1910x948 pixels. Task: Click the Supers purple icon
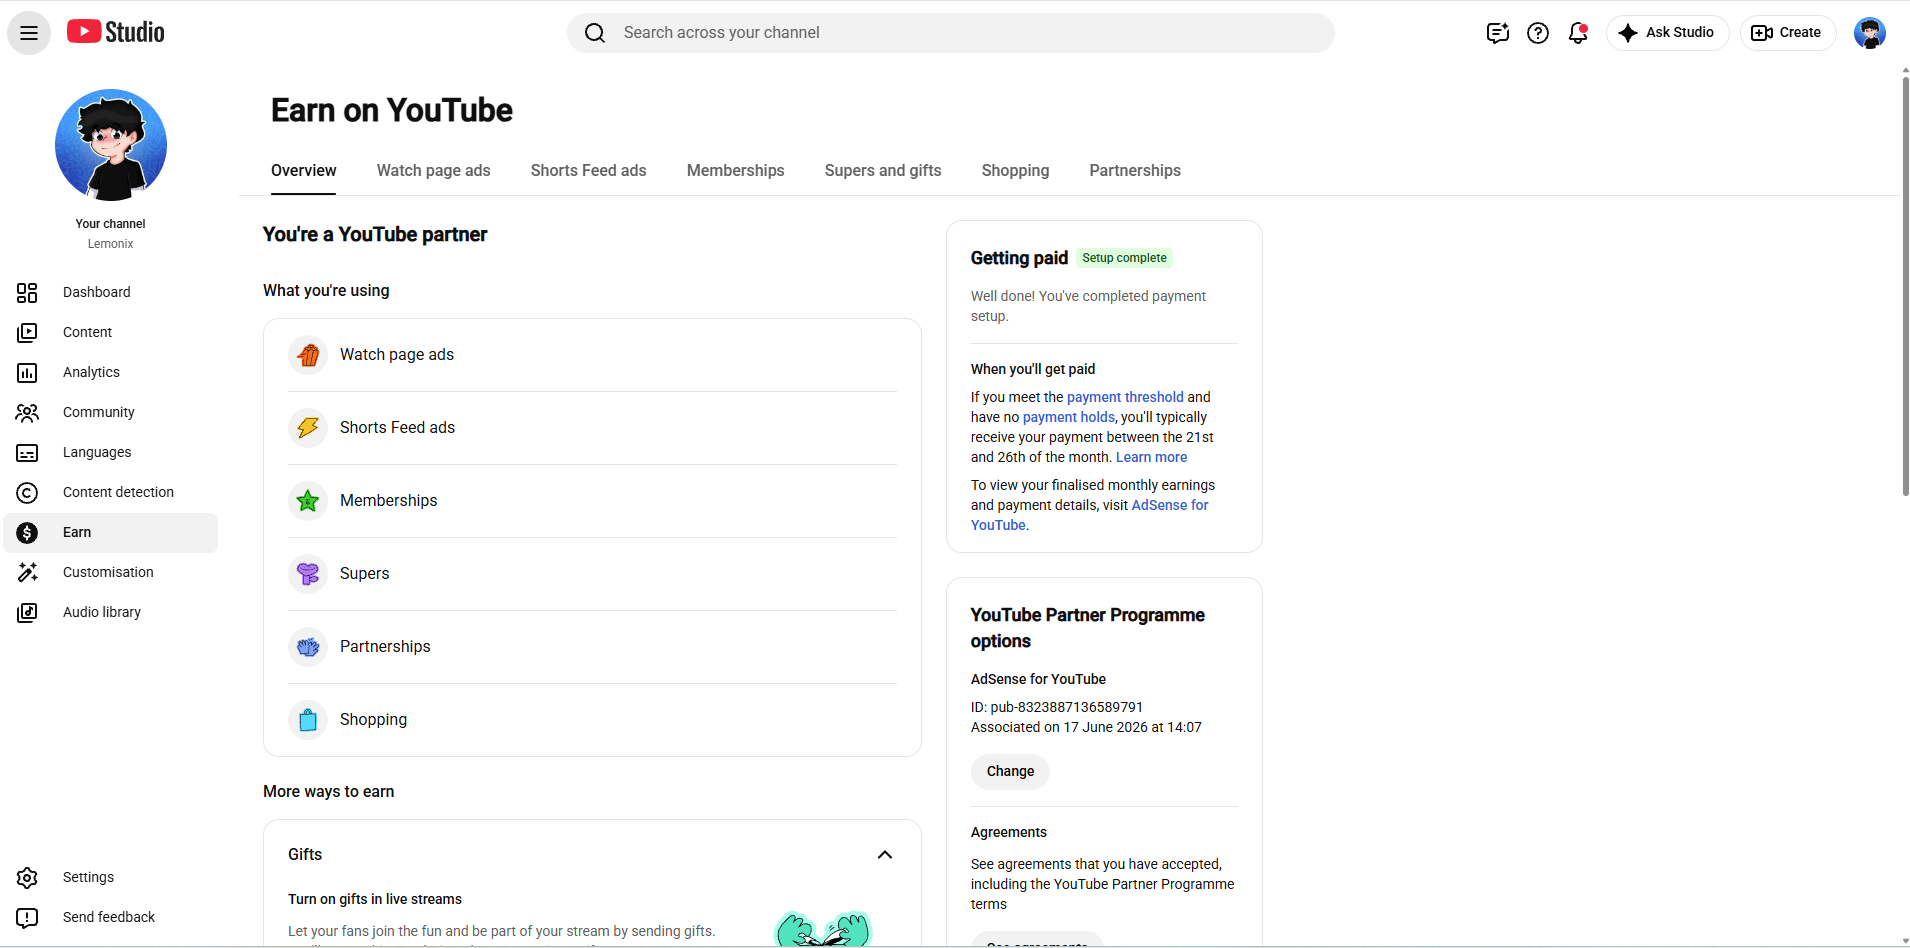(x=308, y=574)
